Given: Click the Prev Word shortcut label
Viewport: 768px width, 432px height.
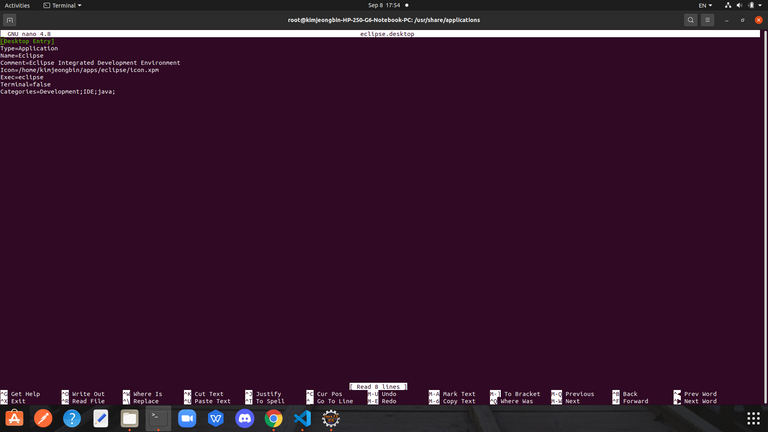Looking at the screenshot, I should (x=700, y=394).
